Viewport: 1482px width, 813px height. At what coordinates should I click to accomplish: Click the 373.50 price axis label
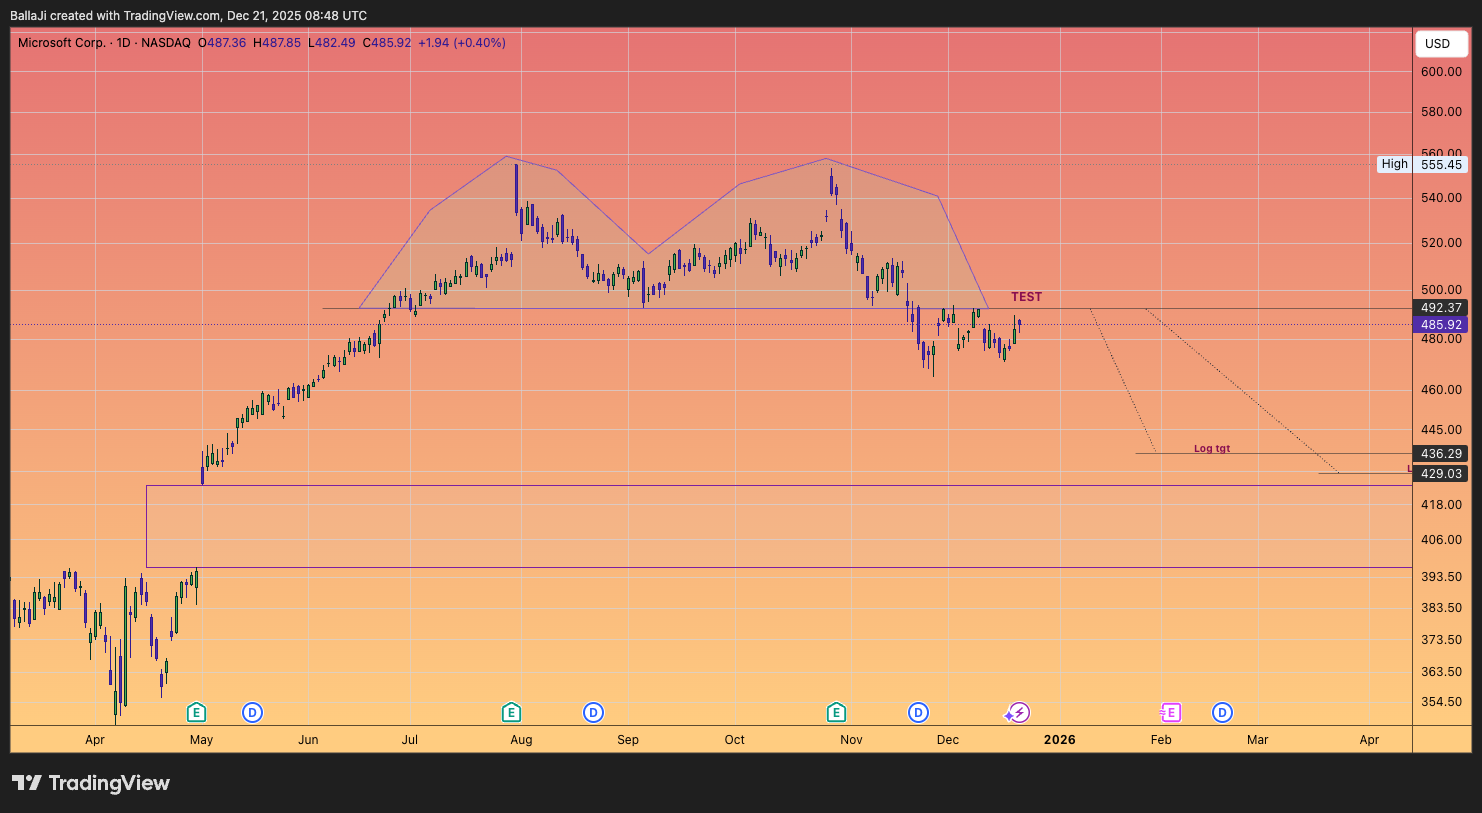pos(1441,640)
